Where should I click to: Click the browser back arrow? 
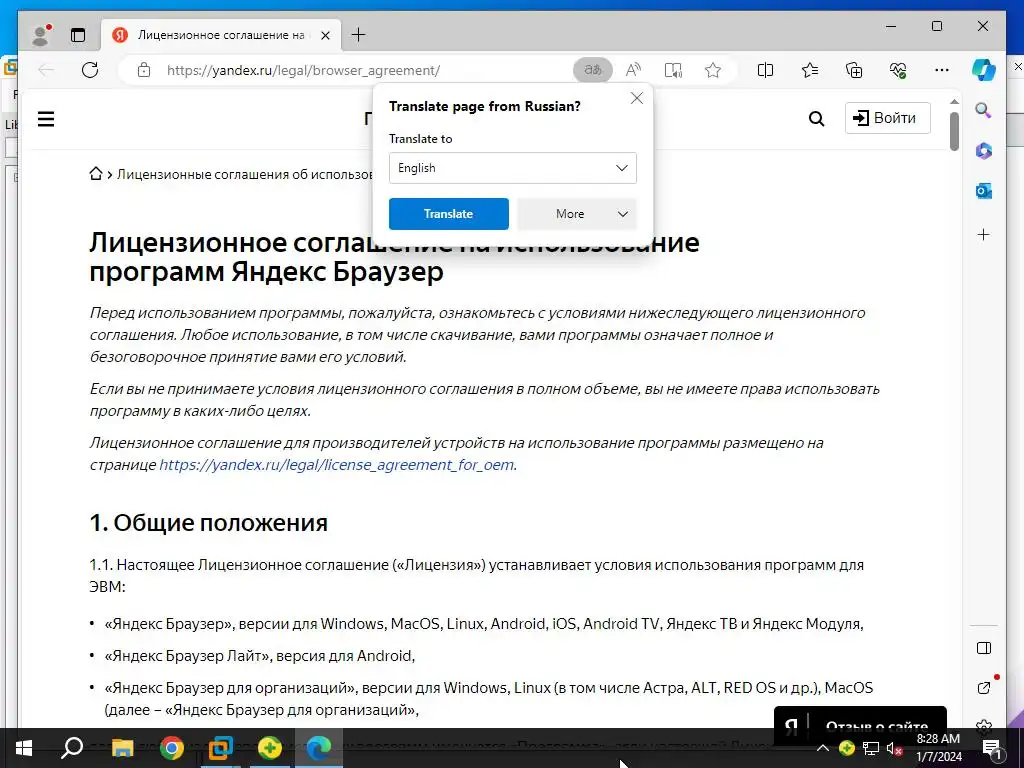46,70
